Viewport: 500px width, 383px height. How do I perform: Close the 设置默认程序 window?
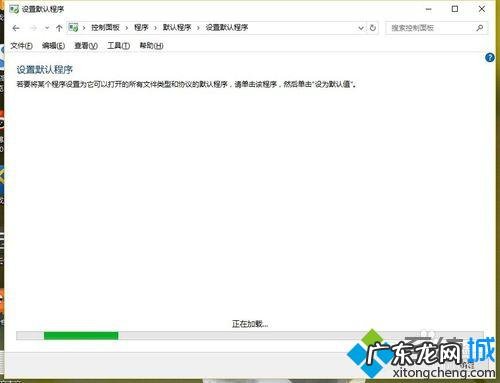tap(482, 9)
